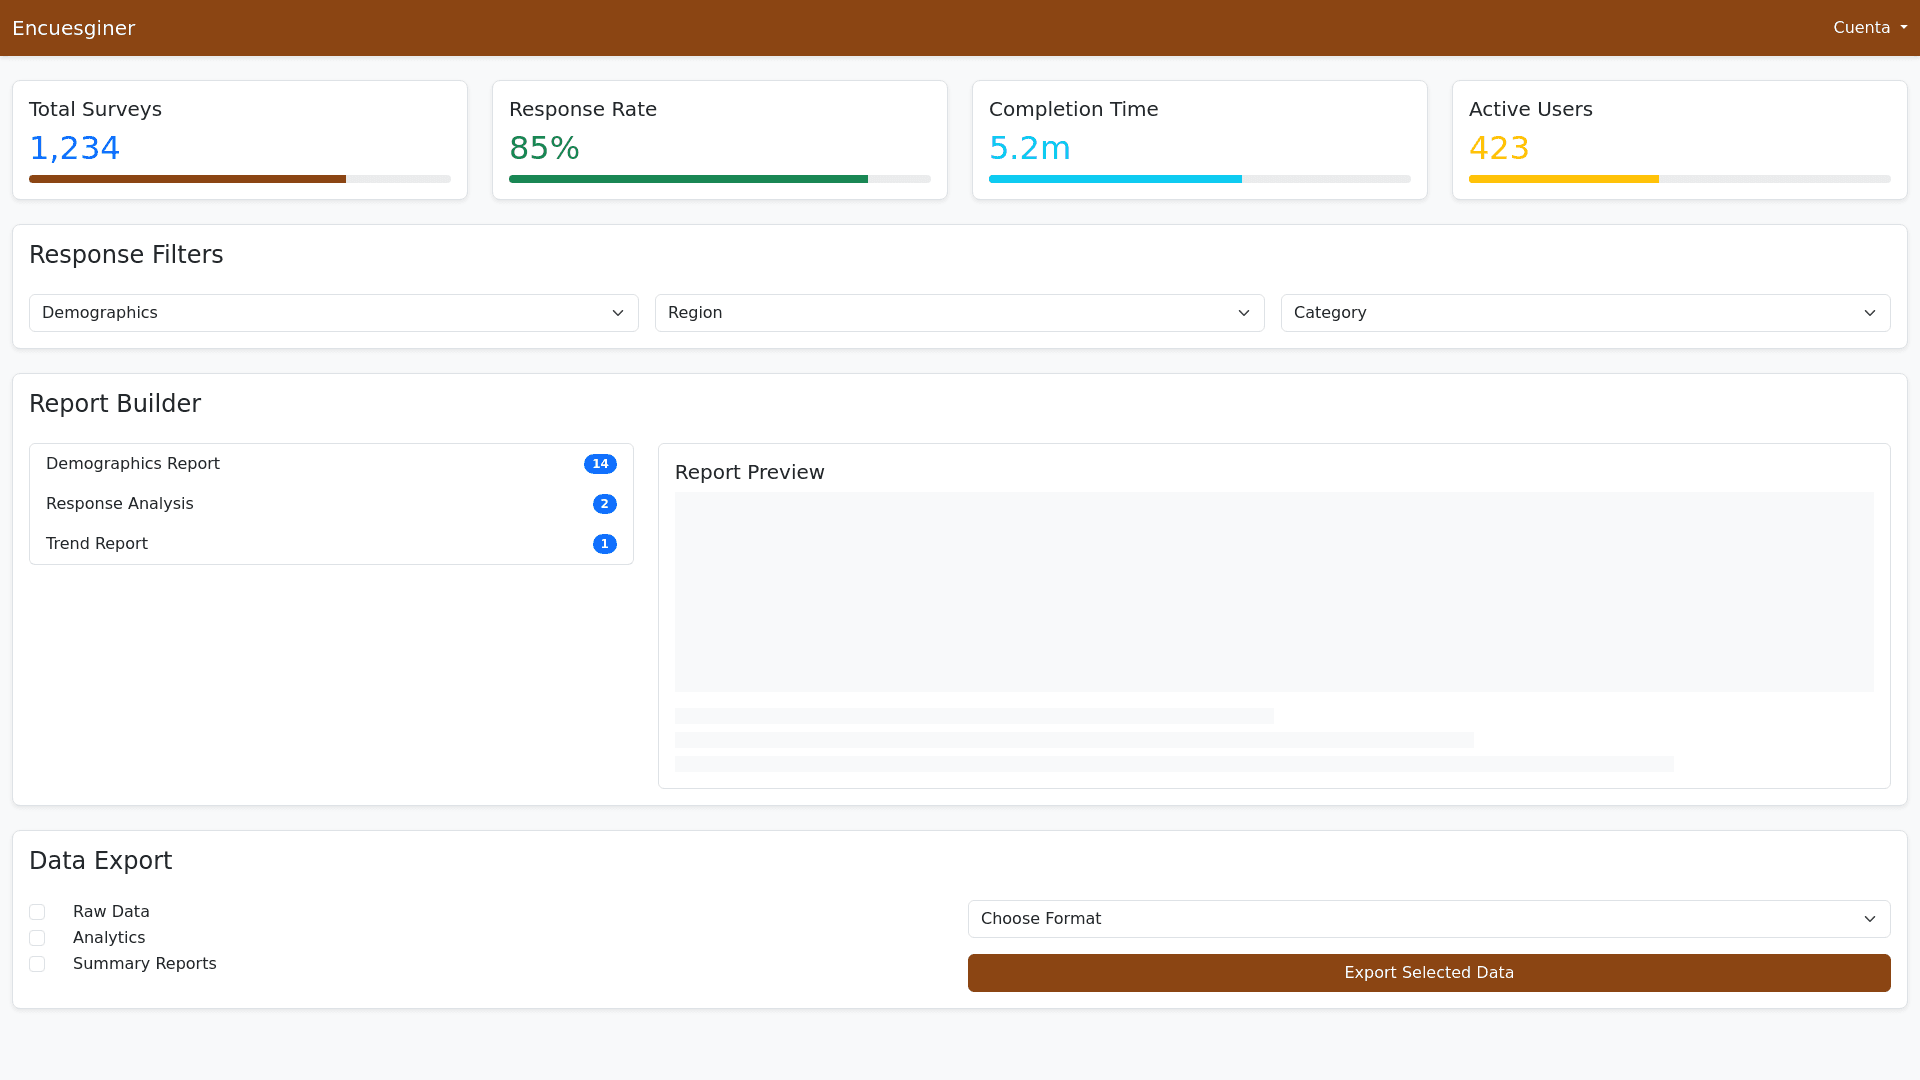This screenshot has width=1920, height=1080.
Task: Select the Response Analysis list item
Action: 120,504
